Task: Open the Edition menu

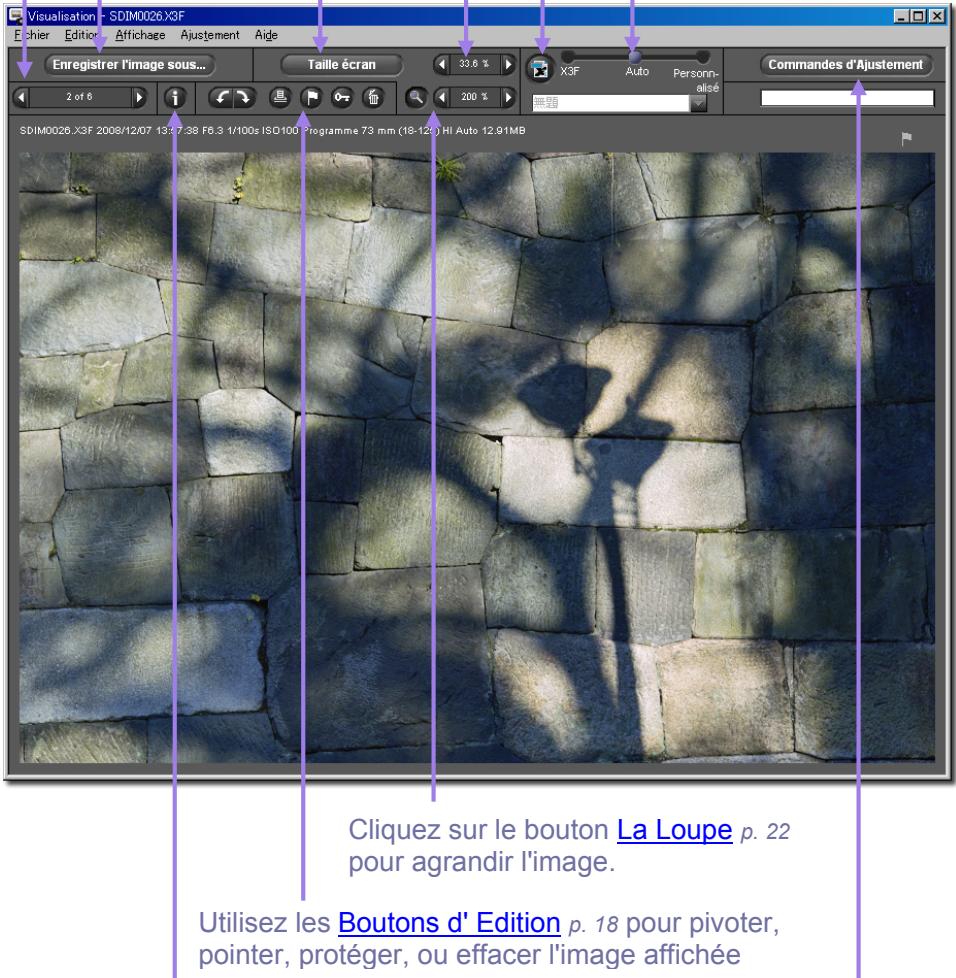Action: [81, 35]
